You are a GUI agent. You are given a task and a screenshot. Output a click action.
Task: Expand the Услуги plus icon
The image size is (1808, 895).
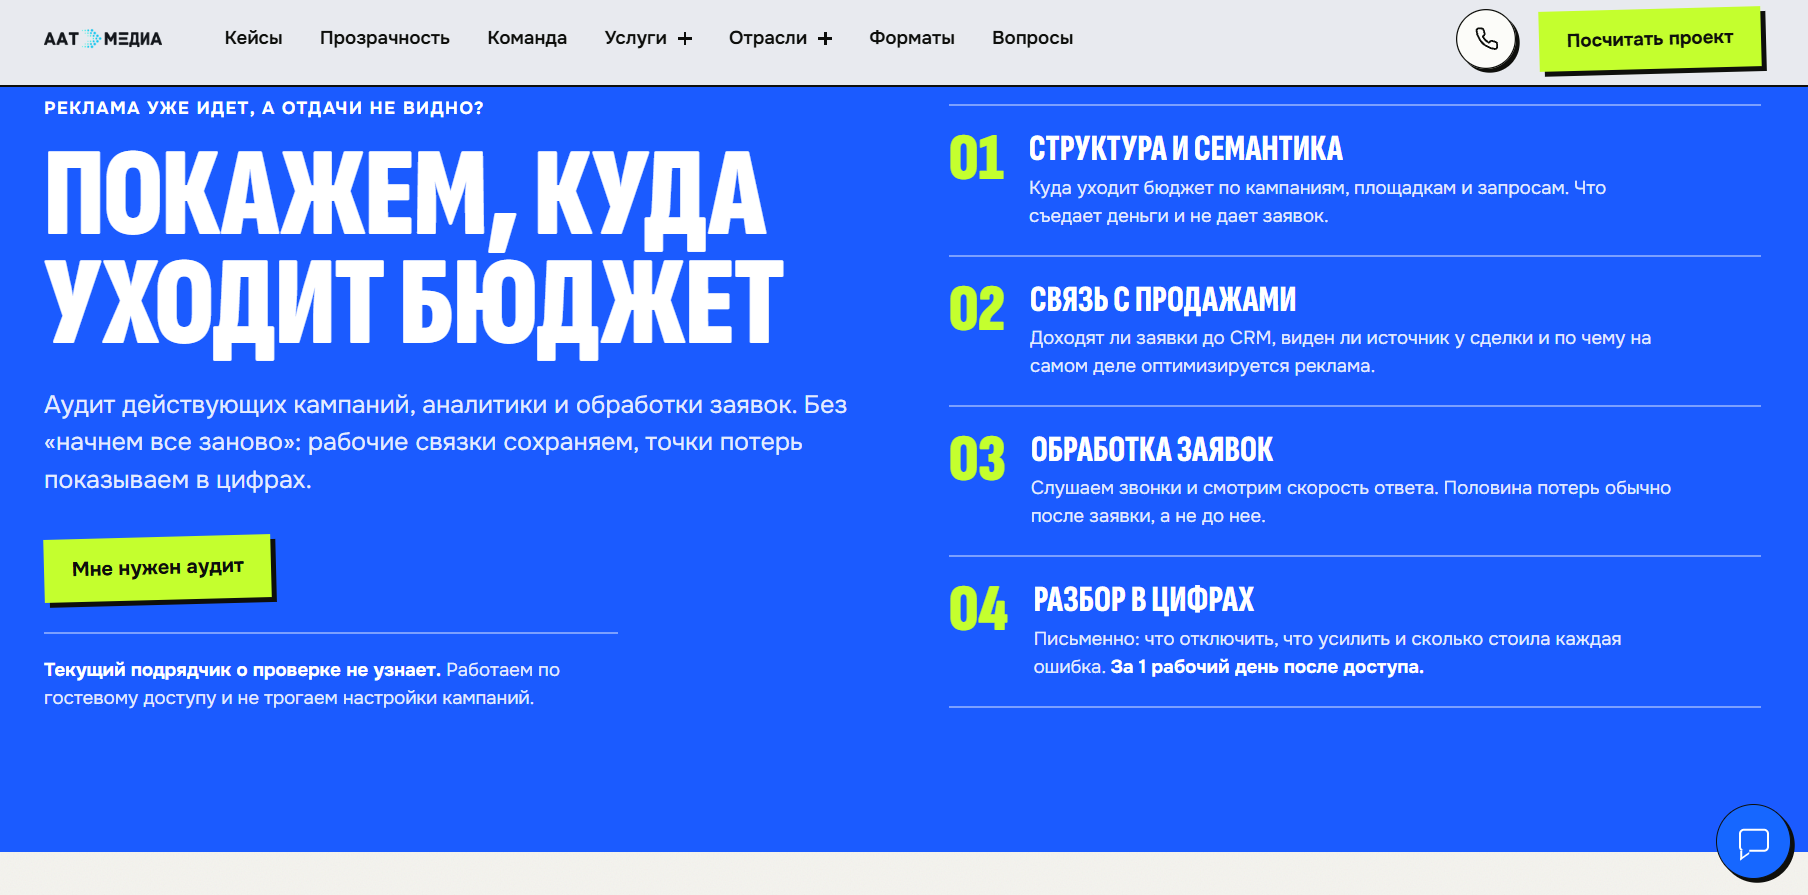[685, 39]
